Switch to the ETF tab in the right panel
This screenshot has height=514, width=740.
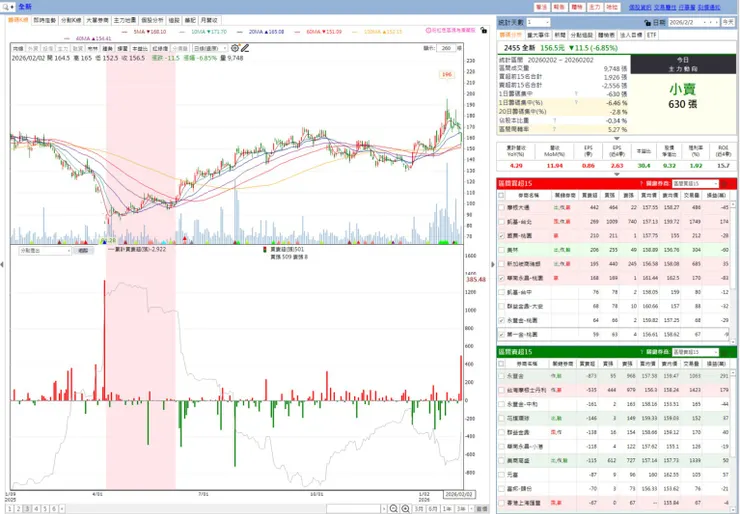tap(651, 35)
